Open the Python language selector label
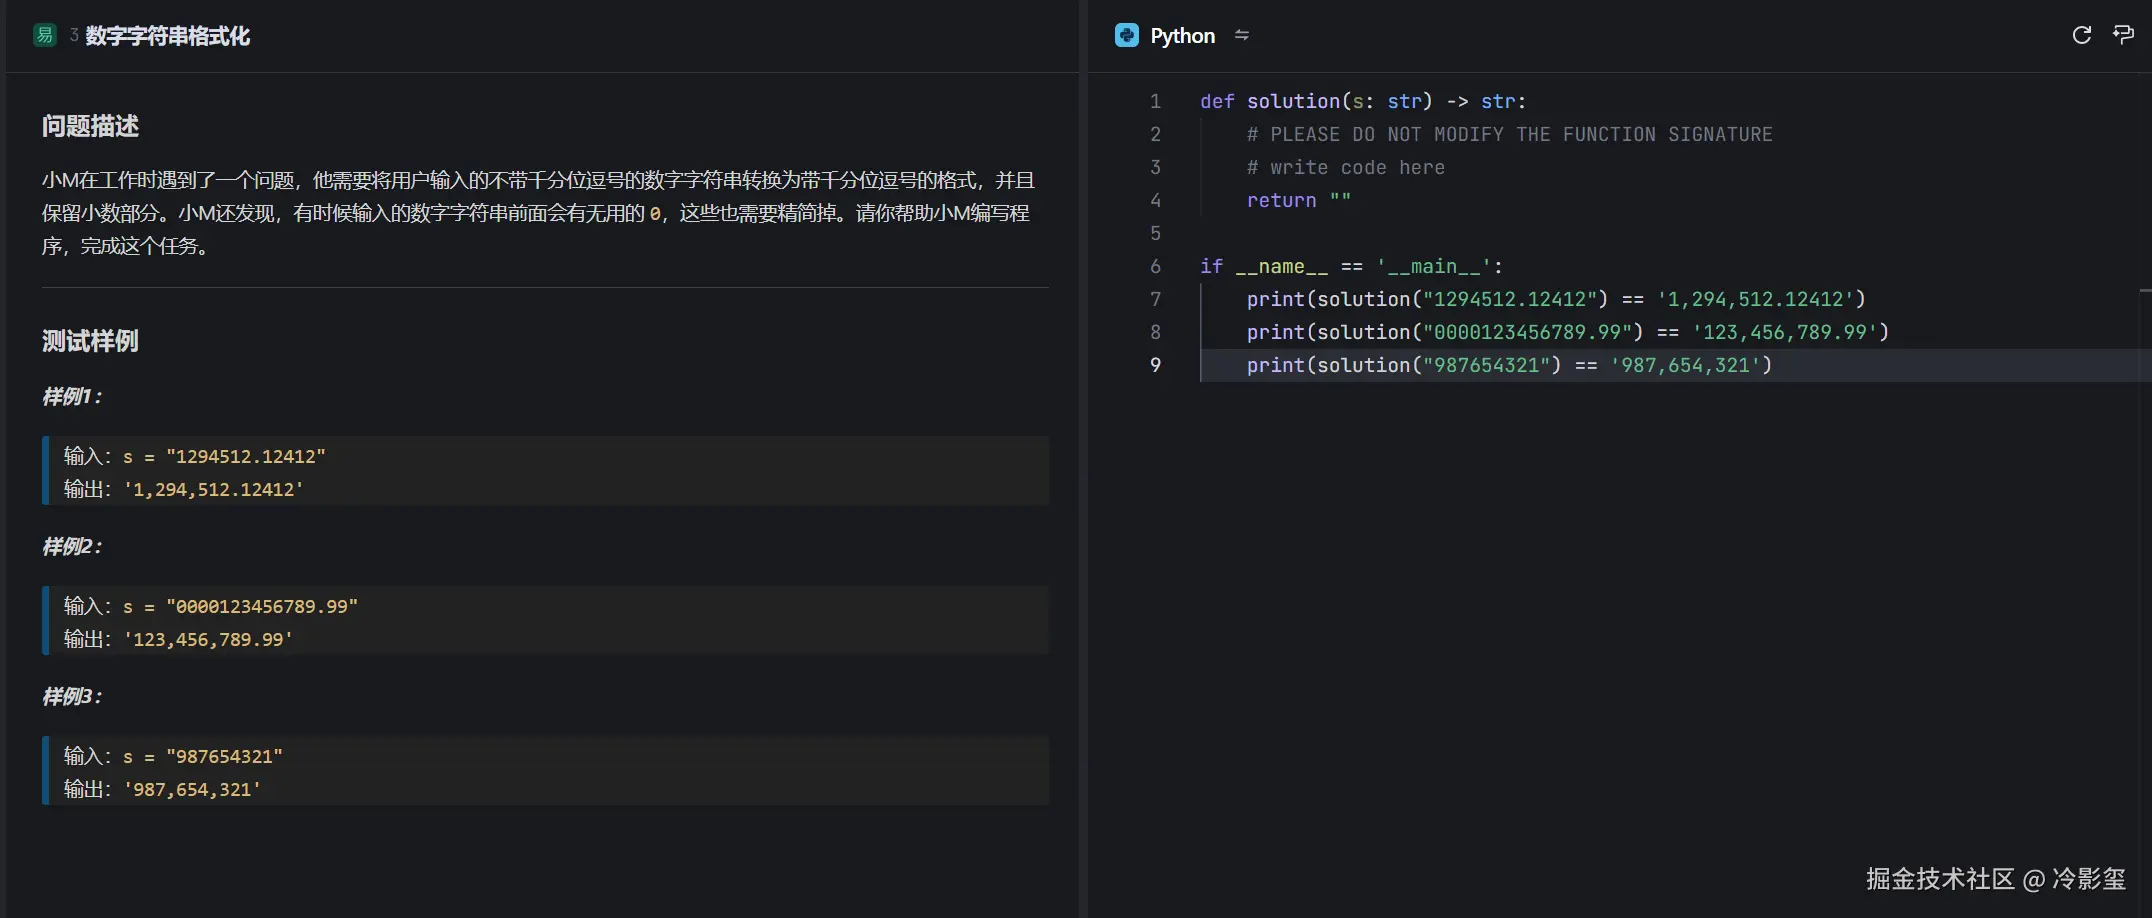The height and width of the screenshot is (918, 2152). [1182, 36]
